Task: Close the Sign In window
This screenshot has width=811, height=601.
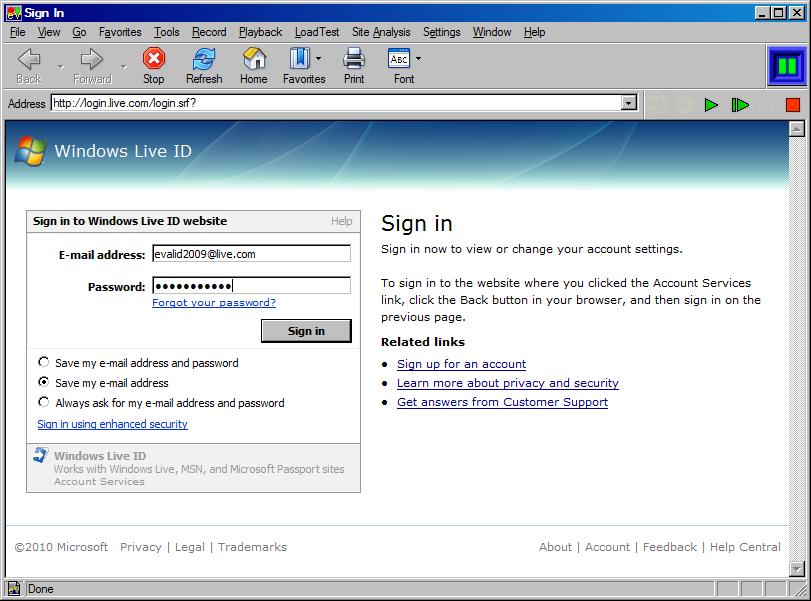Action: pos(797,13)
